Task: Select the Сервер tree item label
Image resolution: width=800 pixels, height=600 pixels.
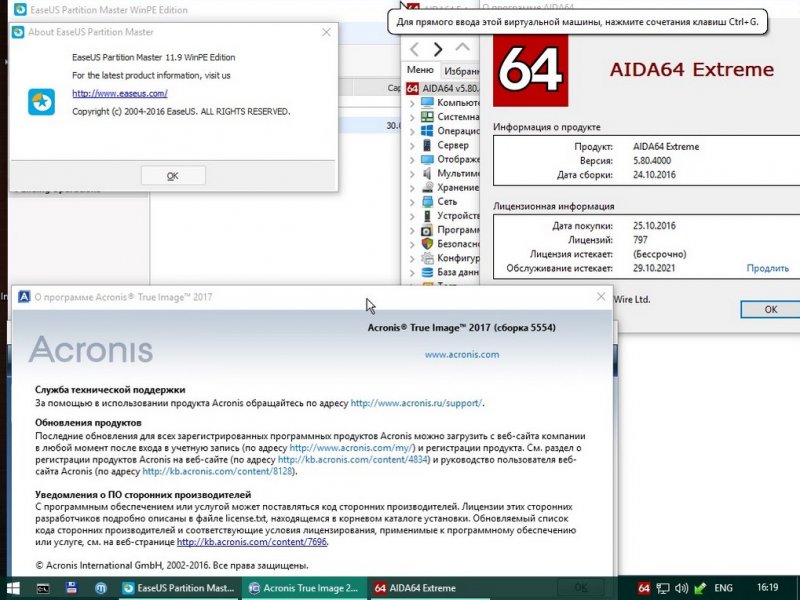Action: coord(453,145)
